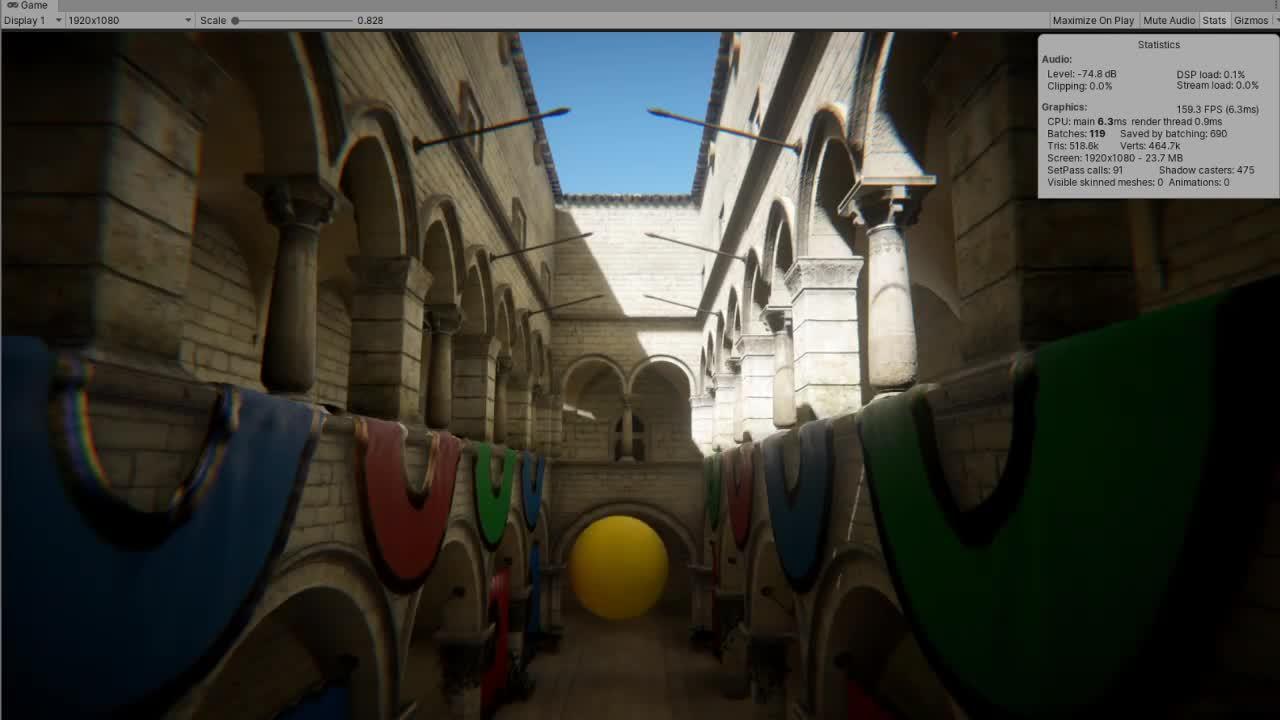The height and width of the screenshot is (720, 1280).
Task: Click the Maximize On Play button
Action: tap(1094, 20)
